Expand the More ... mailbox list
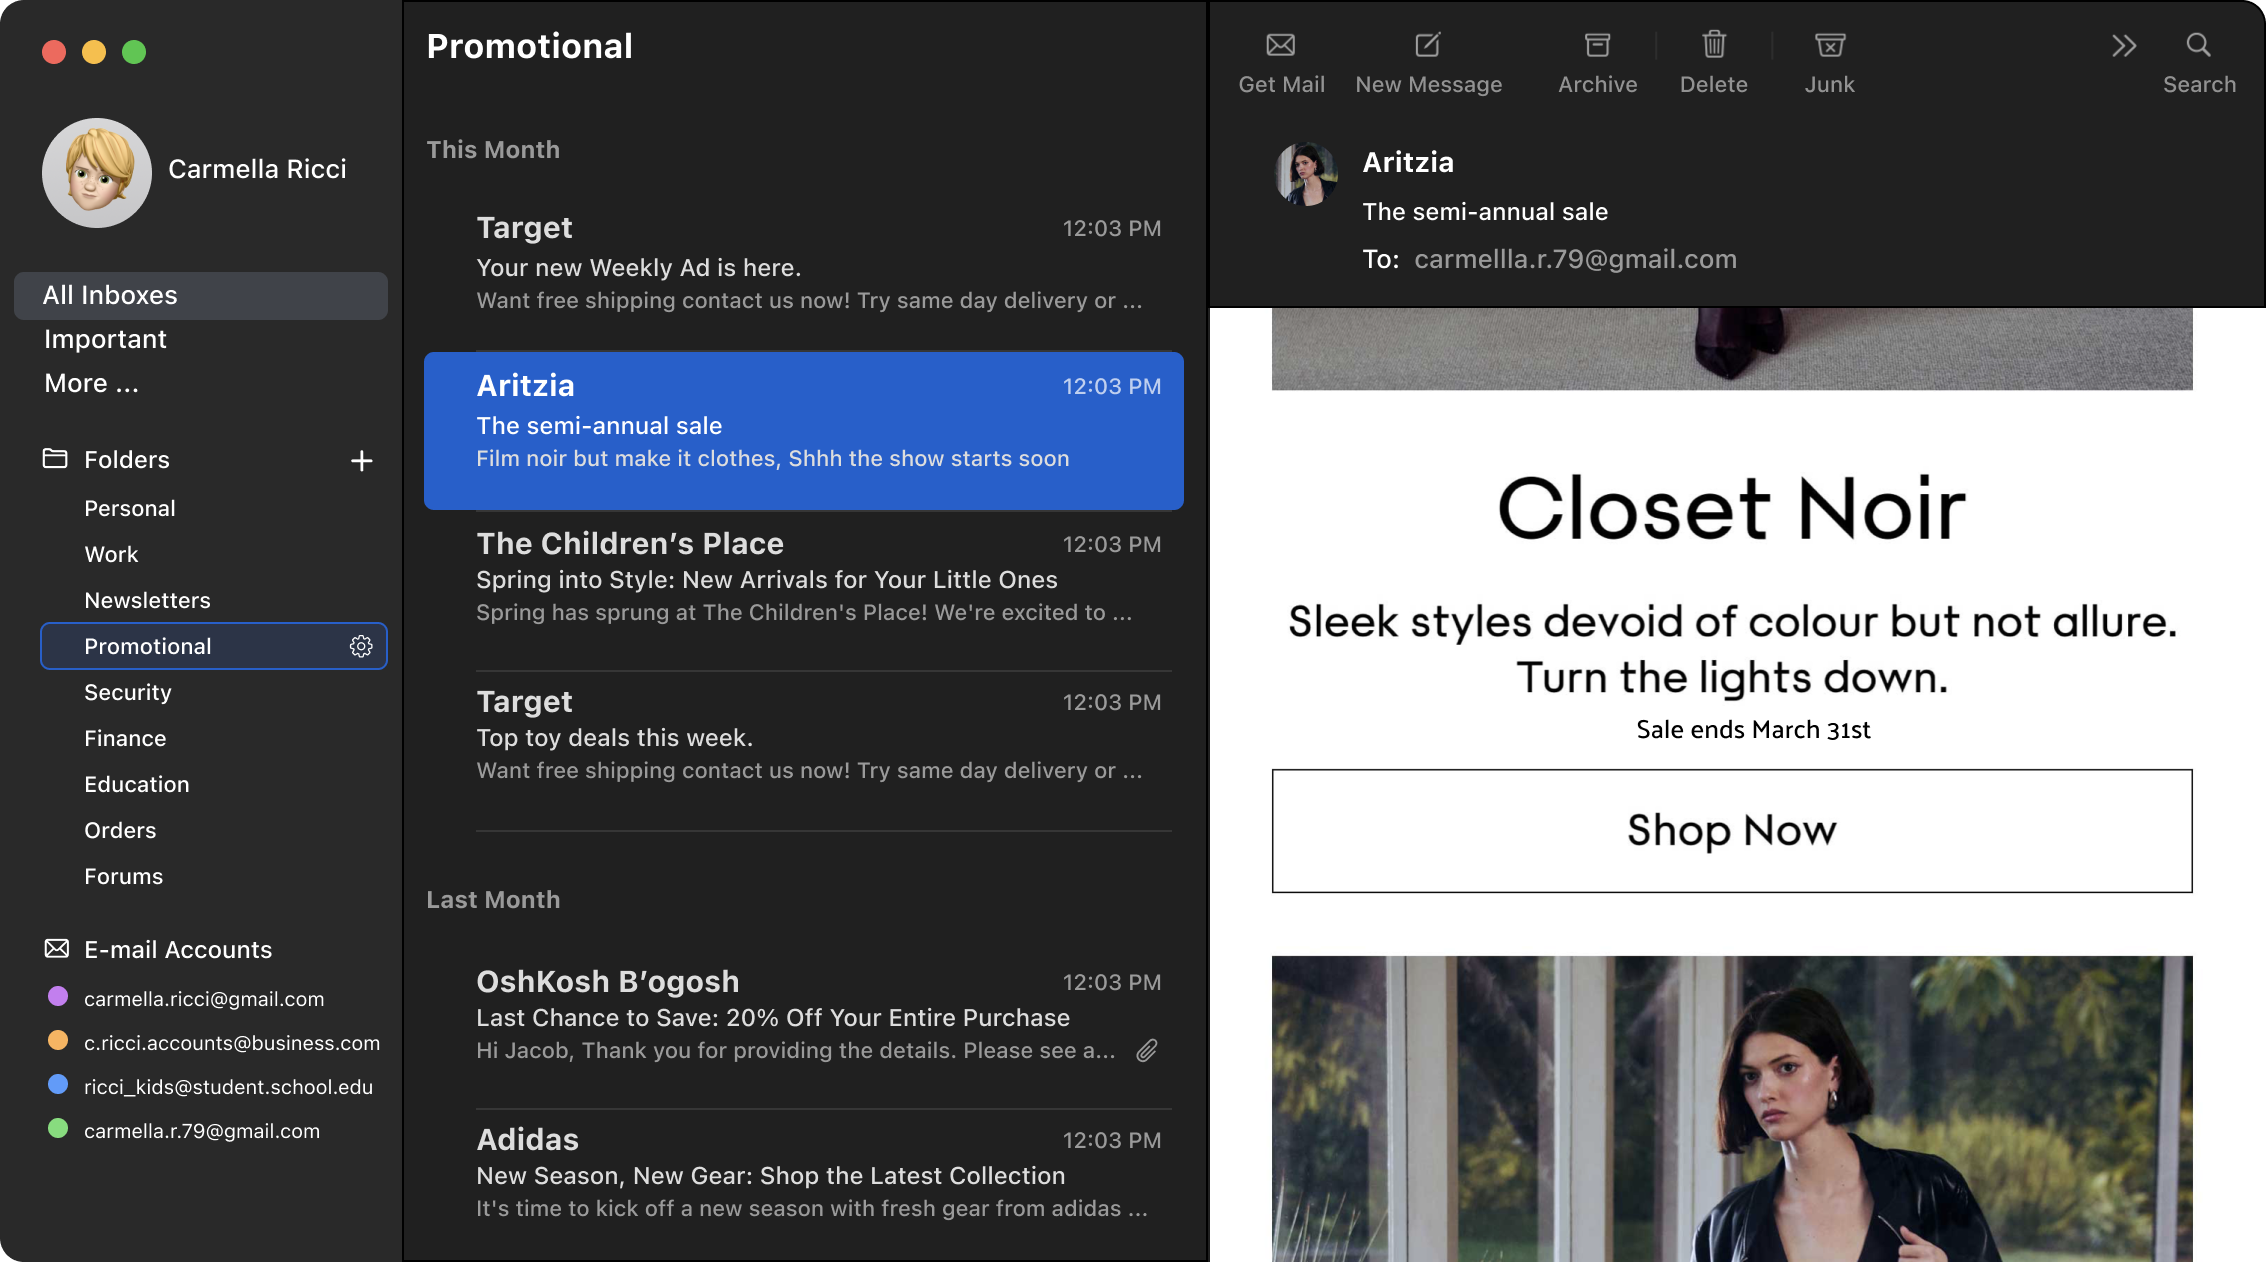 (x=91, y=383)
